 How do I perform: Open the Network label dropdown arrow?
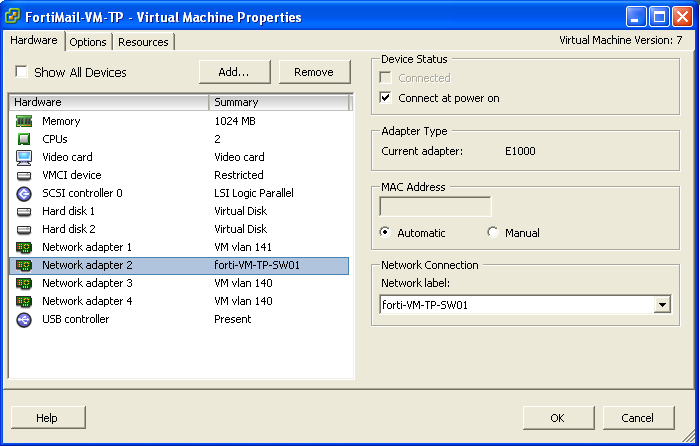[x=662, y=305]
